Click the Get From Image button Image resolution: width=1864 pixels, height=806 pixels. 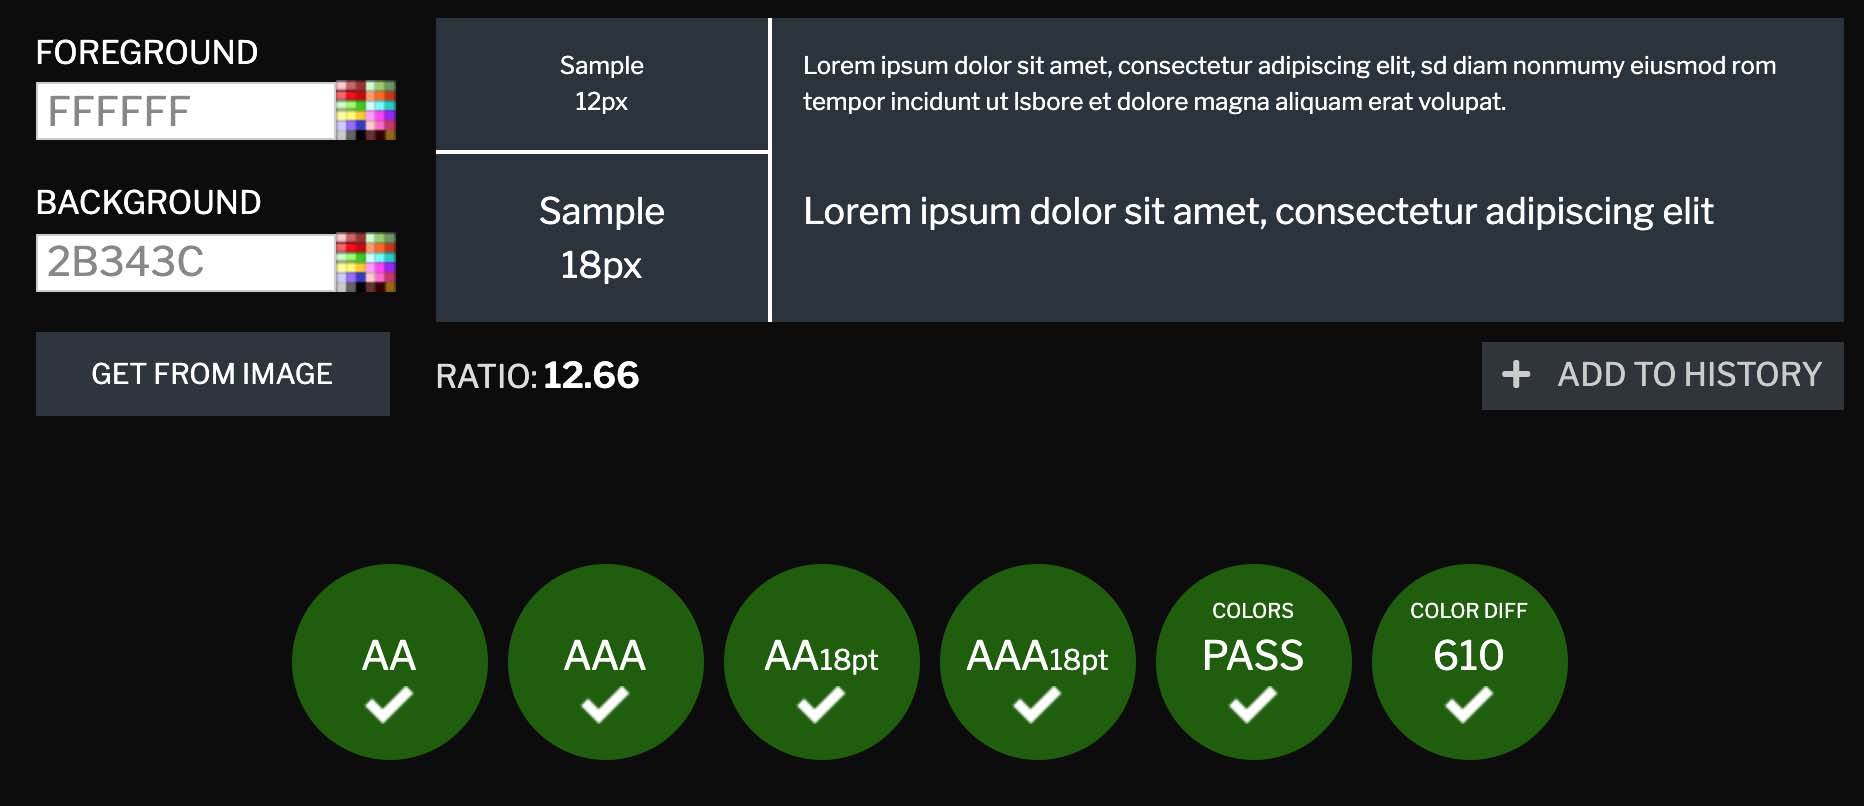point(213,374)
